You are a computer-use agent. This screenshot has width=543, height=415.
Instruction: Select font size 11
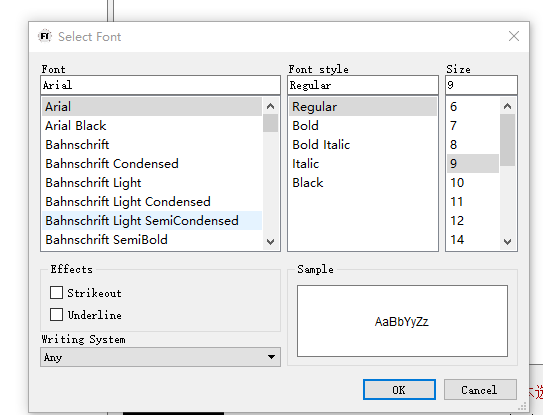pyautogui.click(x=473, y=202)
